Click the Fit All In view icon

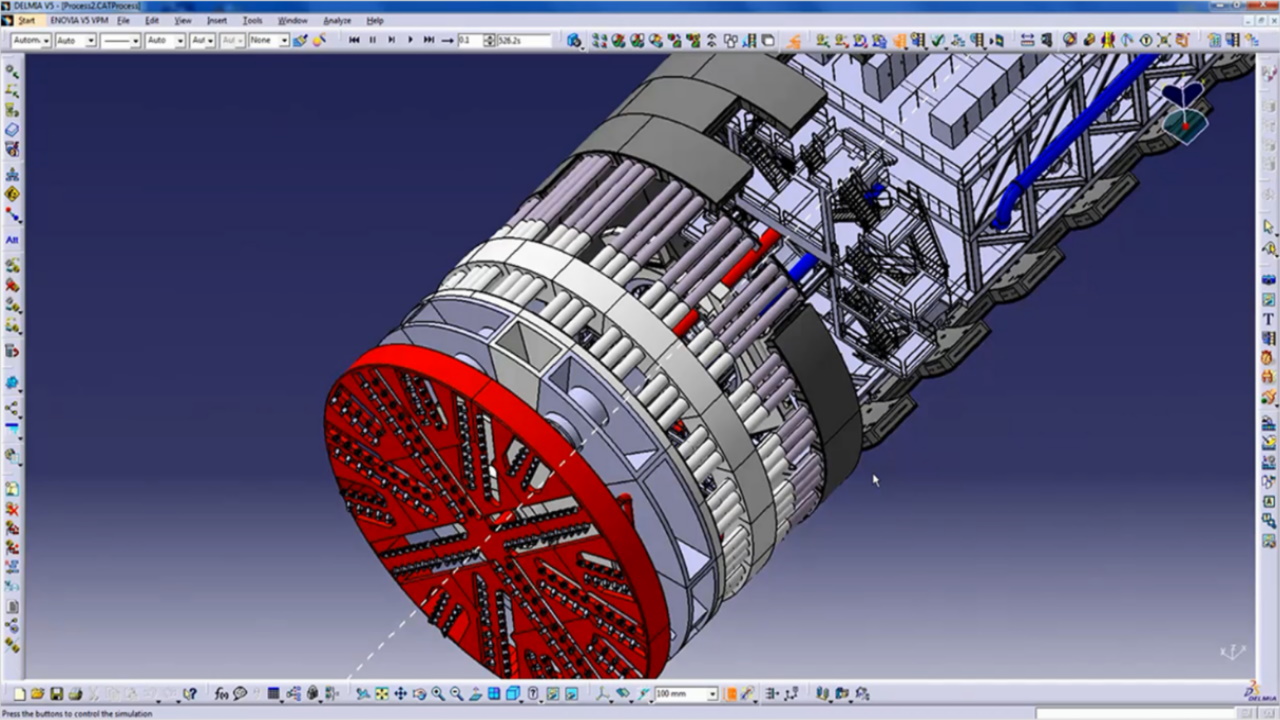(x=381, y=693)
